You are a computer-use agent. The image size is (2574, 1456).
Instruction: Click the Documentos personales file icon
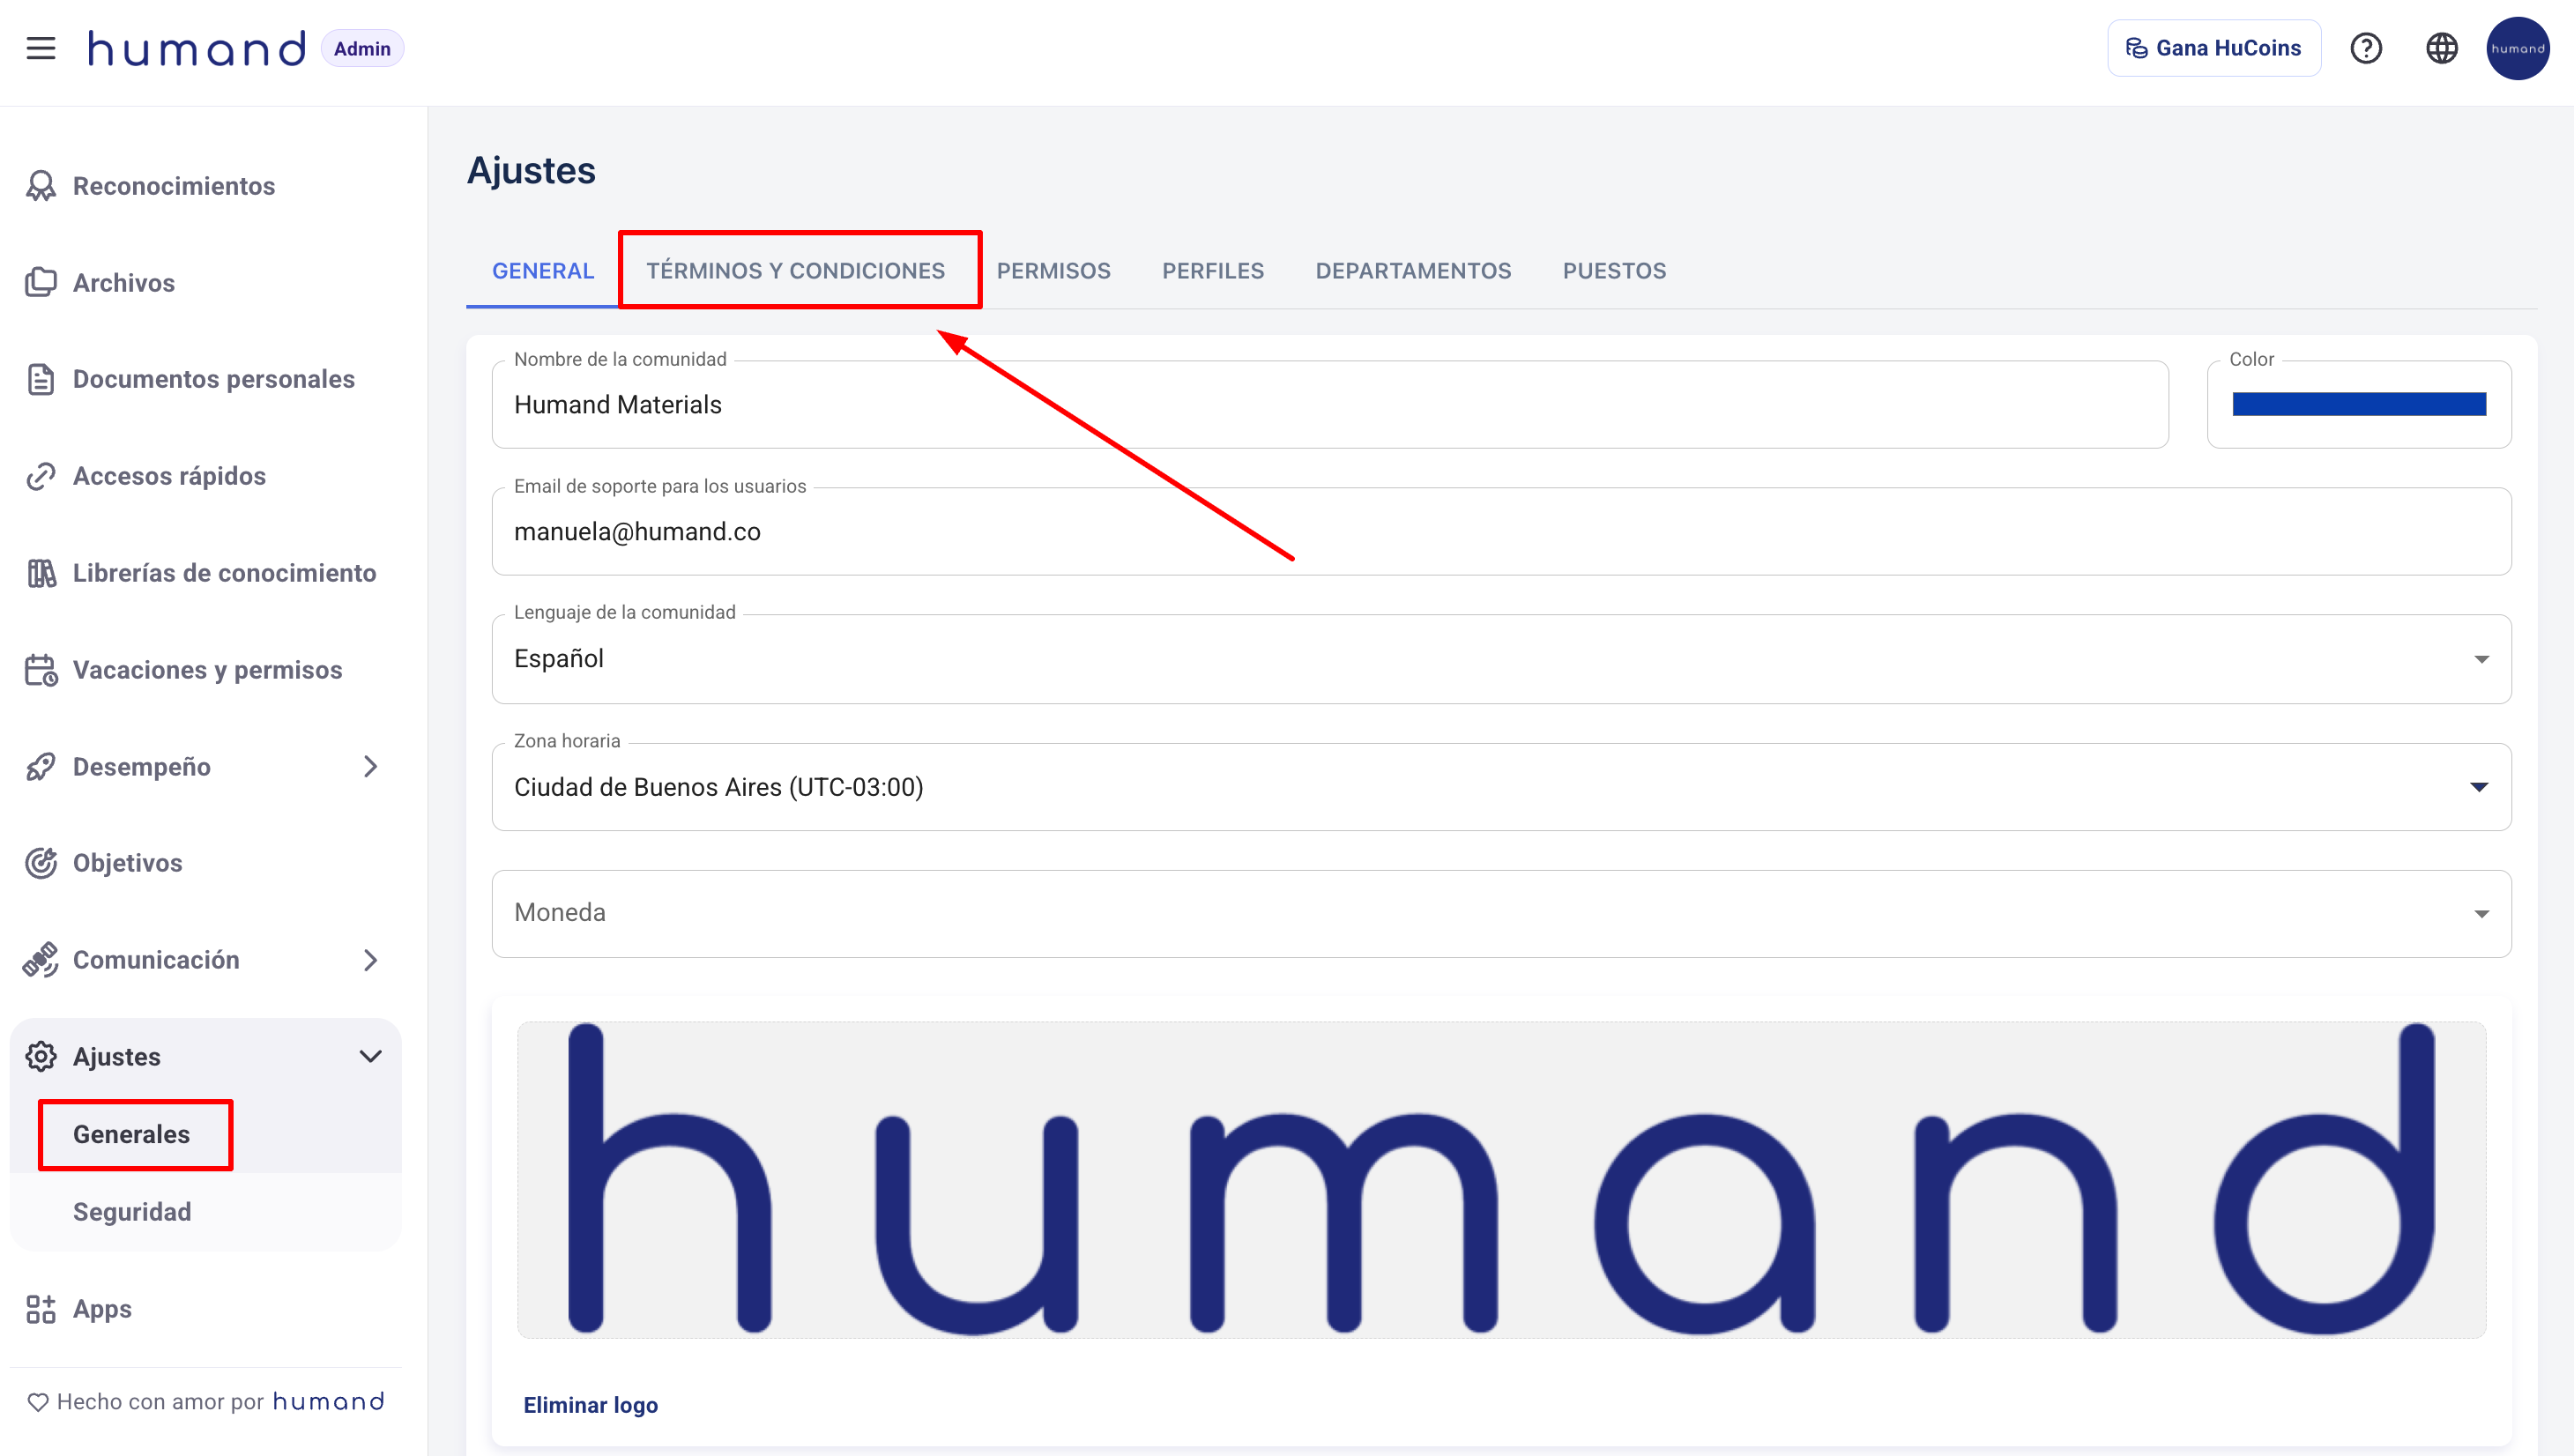(41, 380)
